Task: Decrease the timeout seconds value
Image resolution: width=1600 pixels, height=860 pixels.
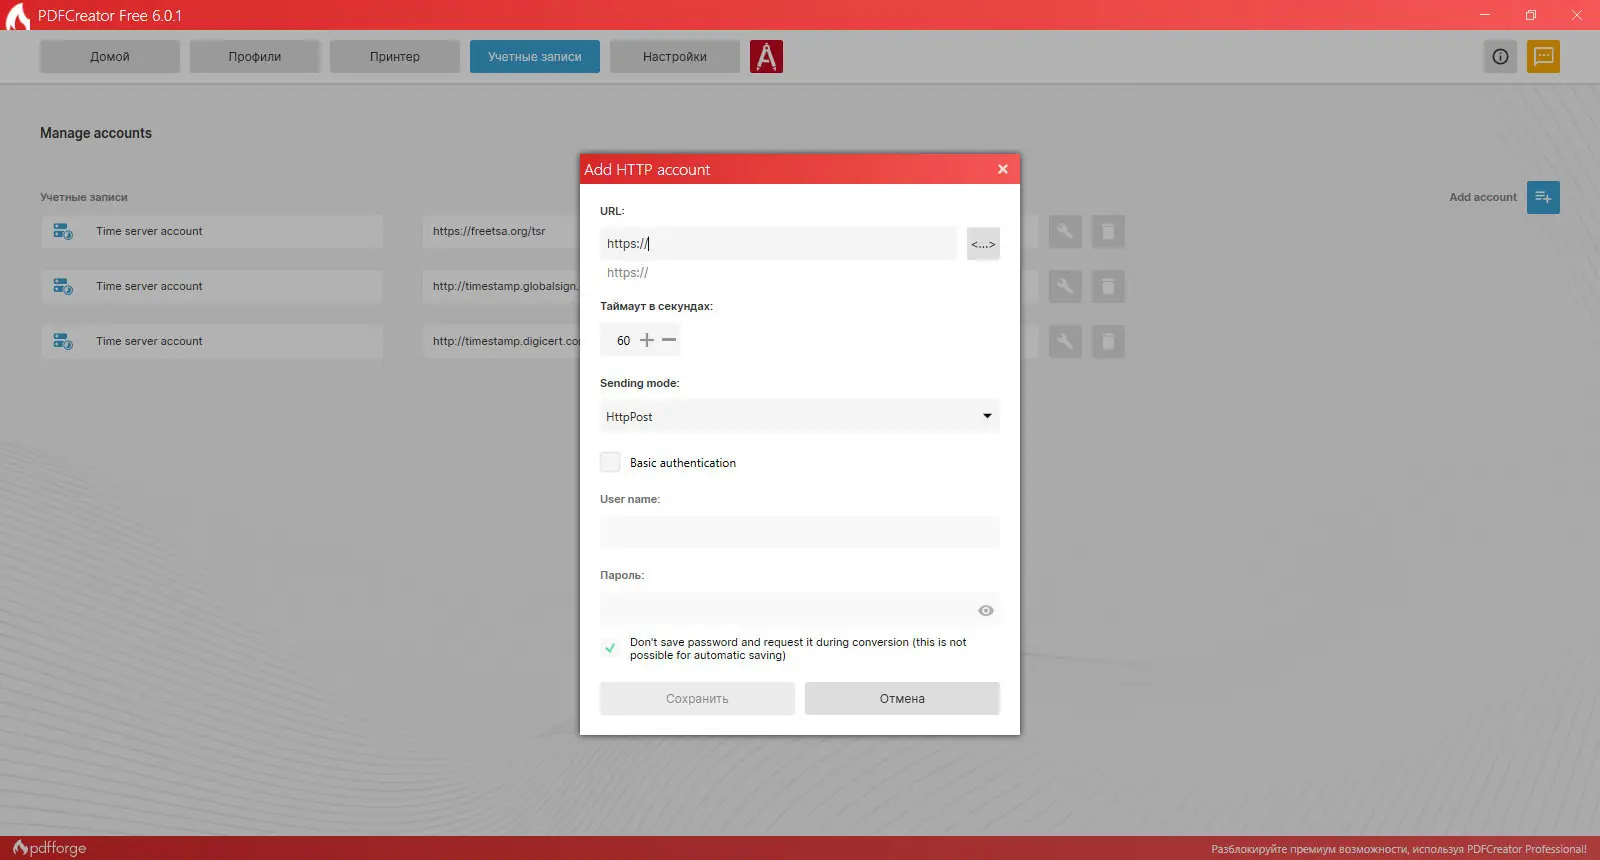Action: pos(669,340)
